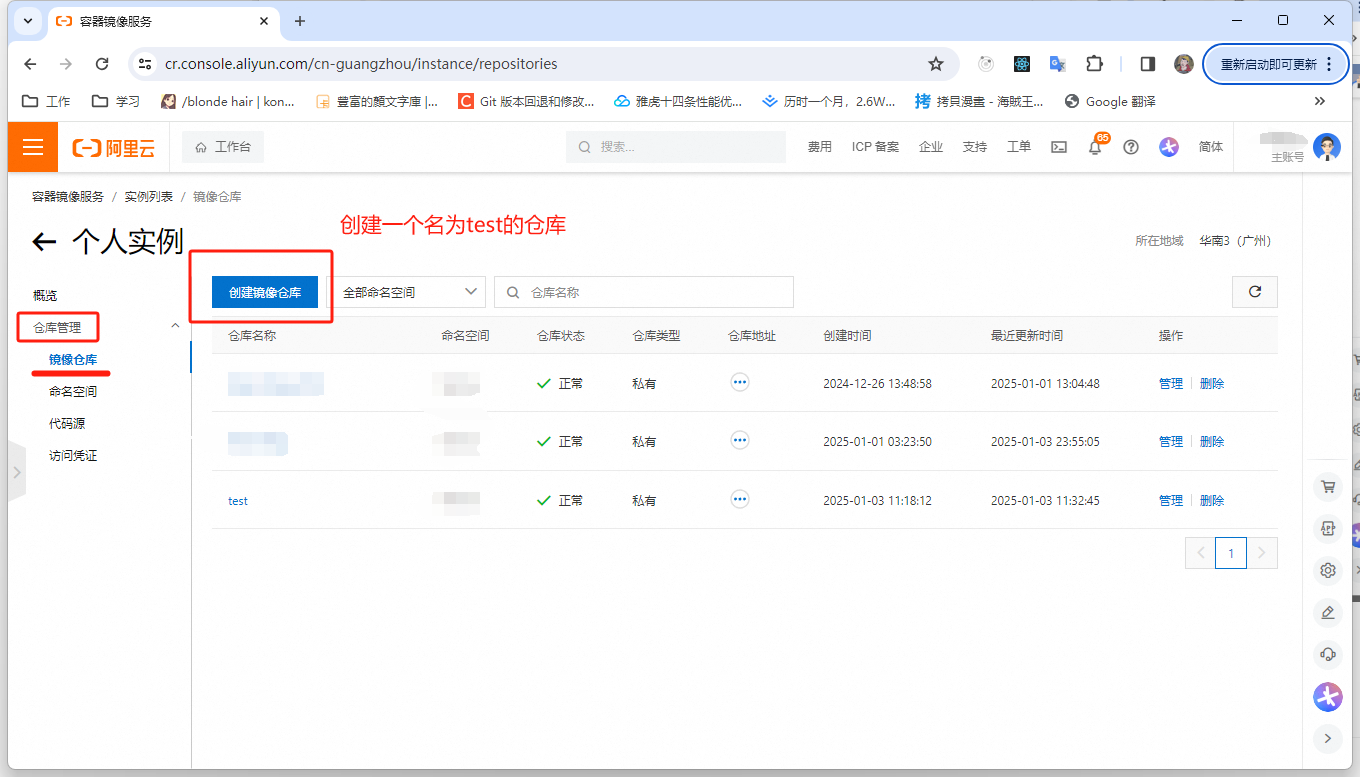Open the settings gear side icon
Image resolution: width=1360 pixels, height=777 pixels.
pyautogui.click(x=1328, y=570)
